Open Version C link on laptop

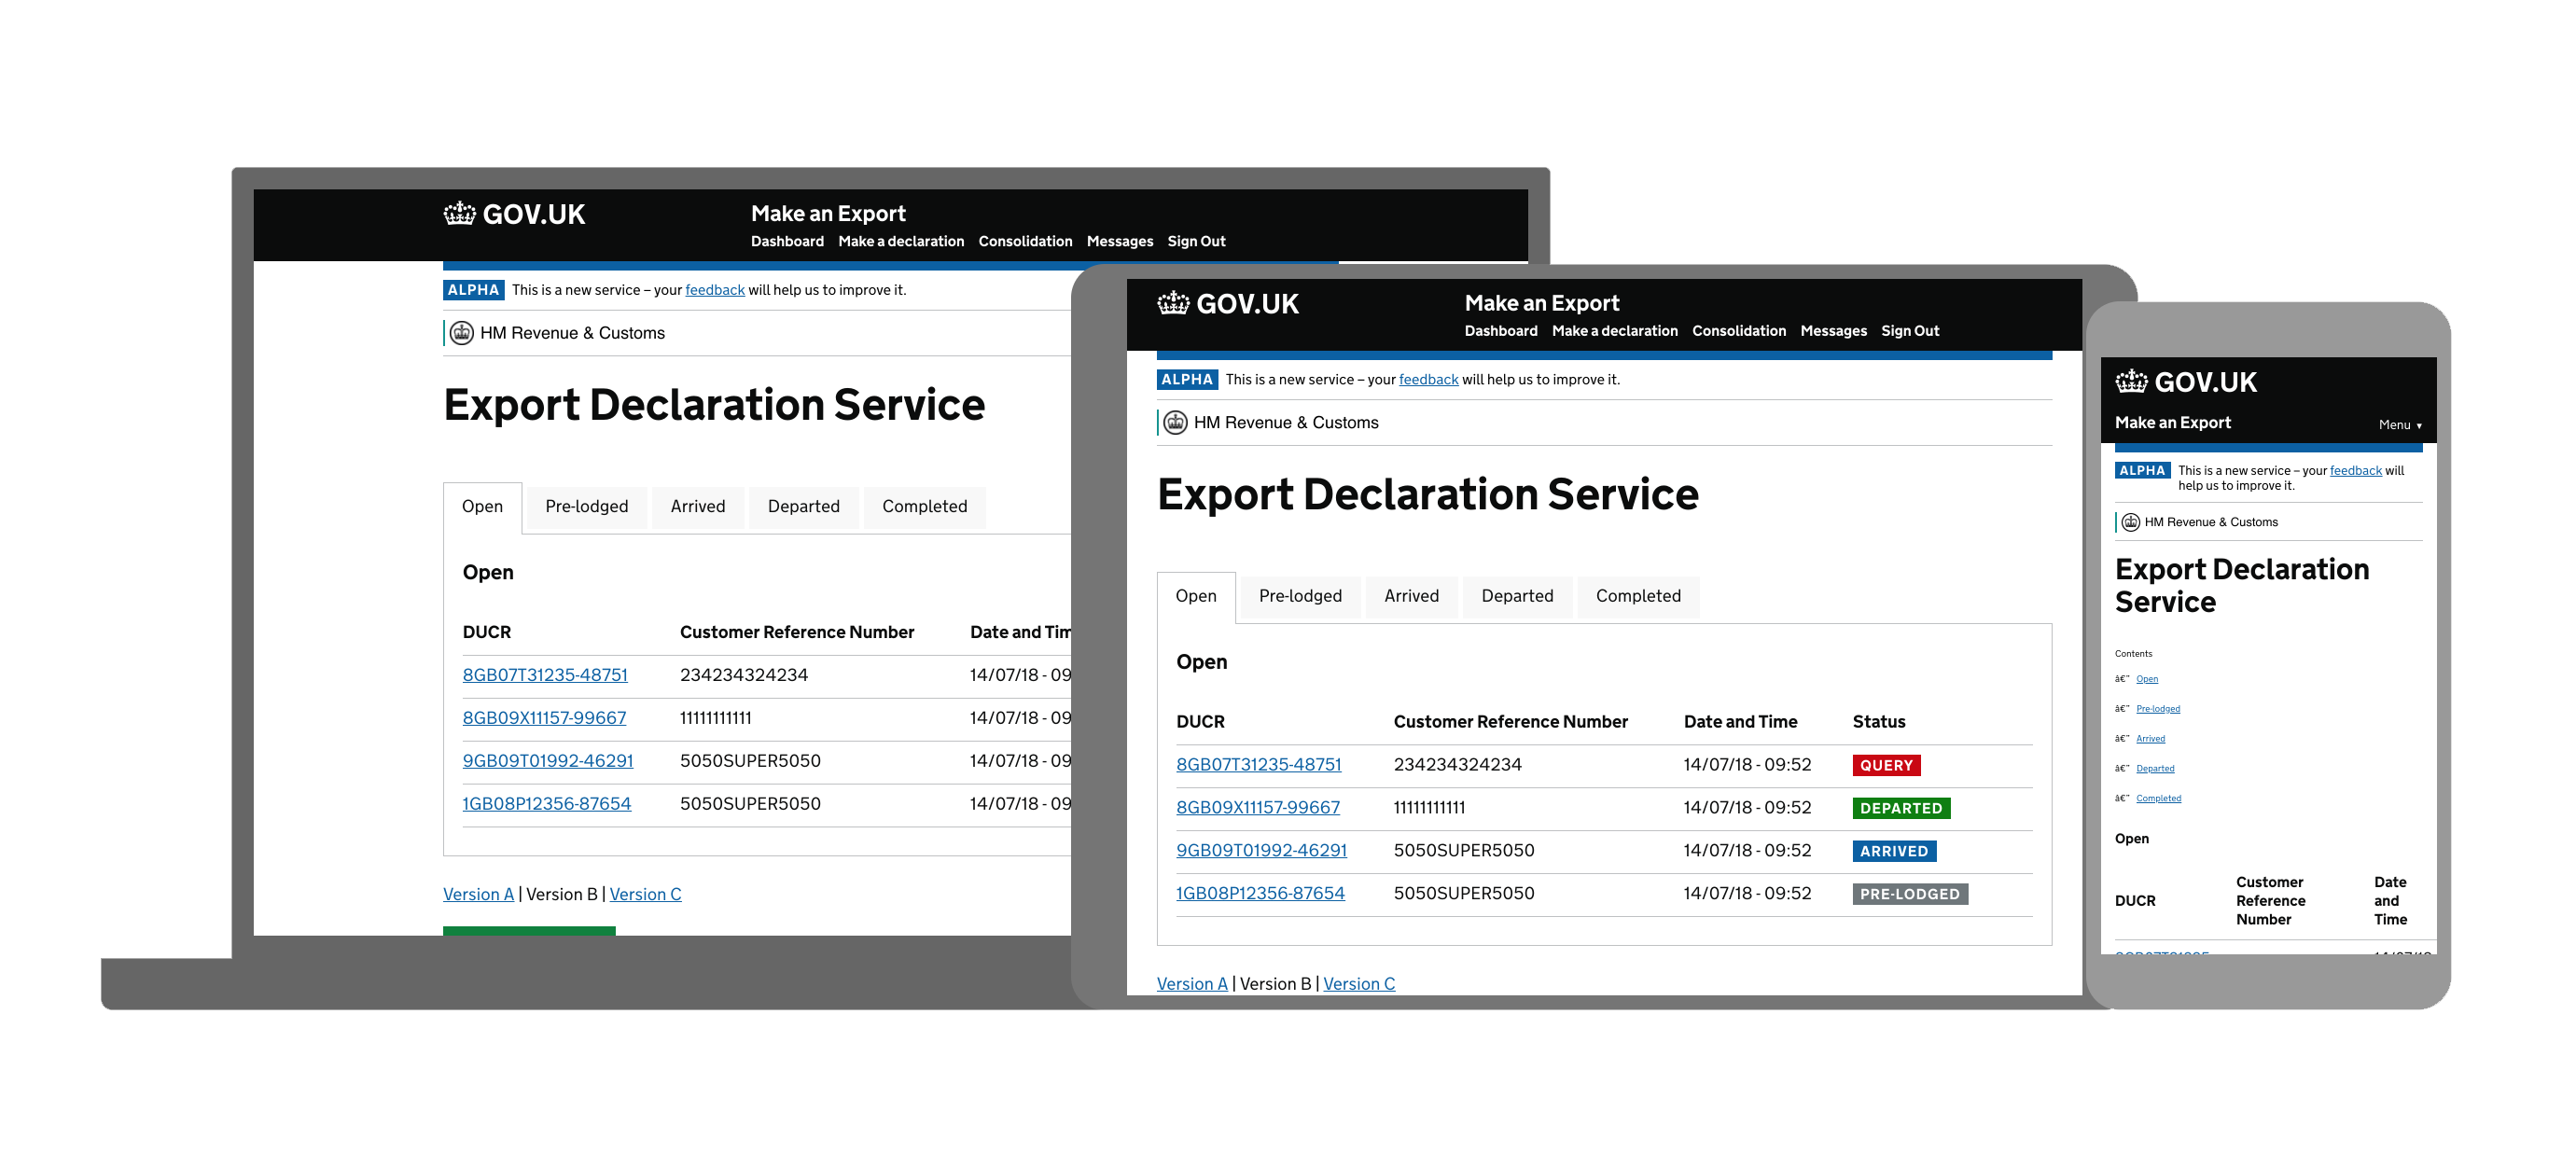[x=645, y=894]
